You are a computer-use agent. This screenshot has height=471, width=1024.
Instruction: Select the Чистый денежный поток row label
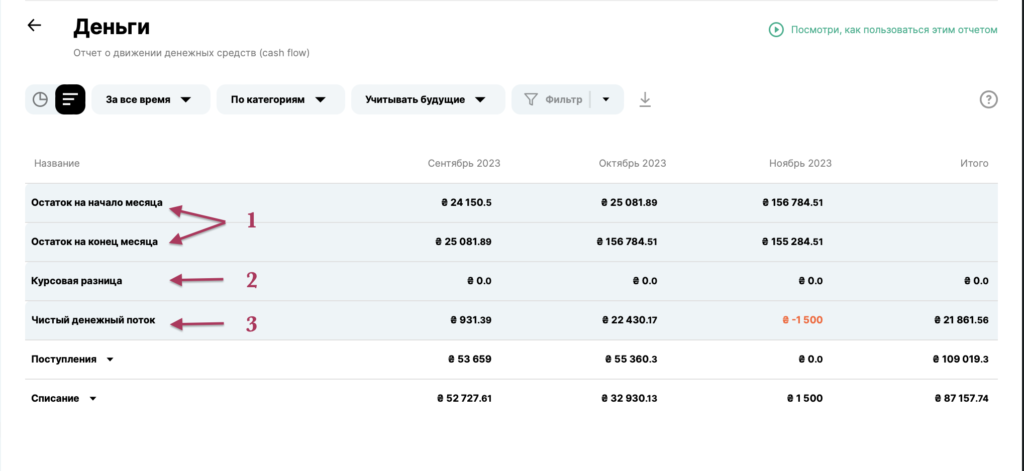tap(93, 320)
